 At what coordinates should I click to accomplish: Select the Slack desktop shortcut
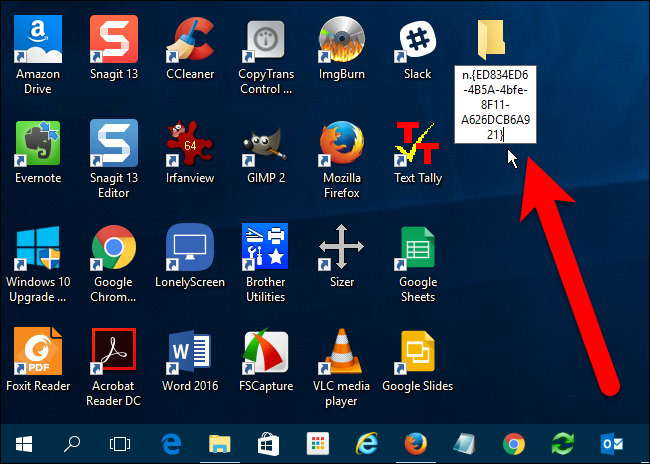click(x=417, y=40)
